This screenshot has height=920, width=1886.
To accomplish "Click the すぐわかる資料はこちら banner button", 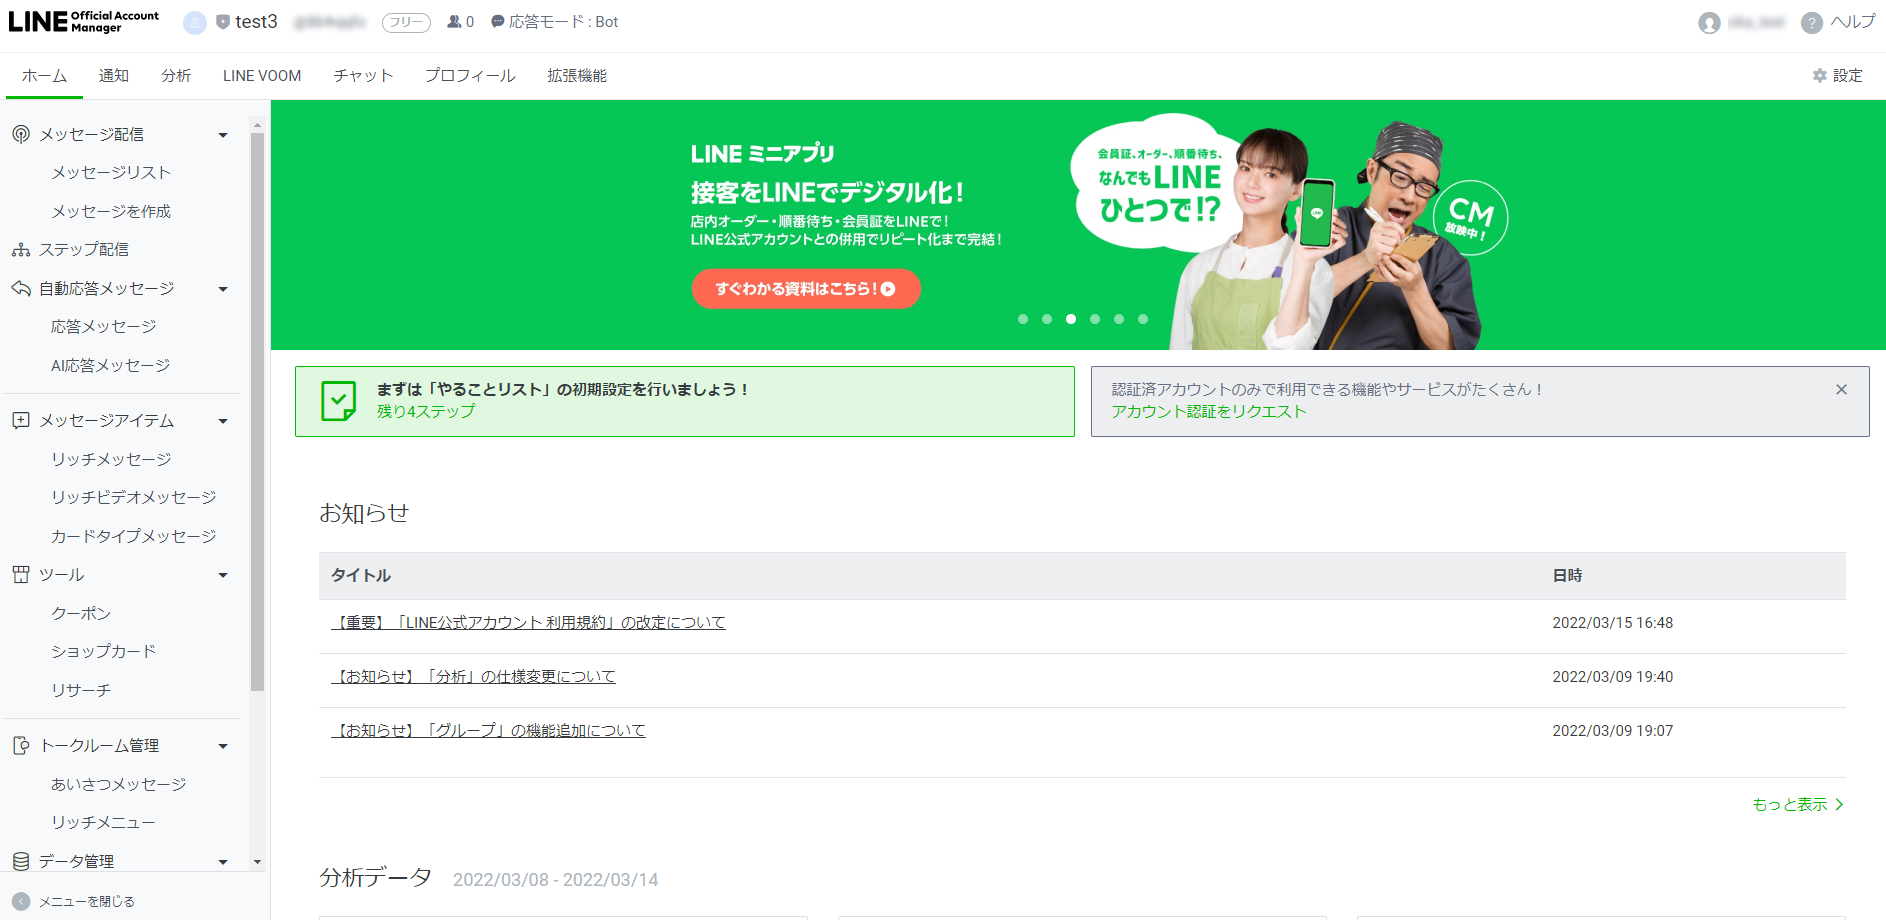I will [806, 289].
